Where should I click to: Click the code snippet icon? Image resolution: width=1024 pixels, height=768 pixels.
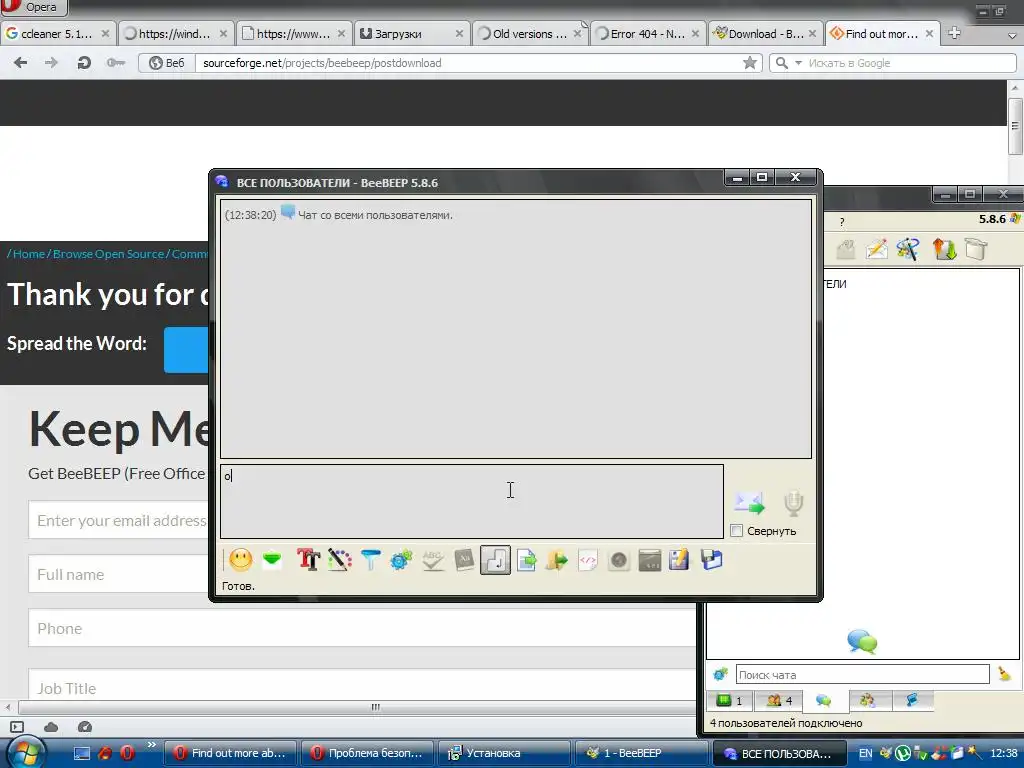pos(588,560)
